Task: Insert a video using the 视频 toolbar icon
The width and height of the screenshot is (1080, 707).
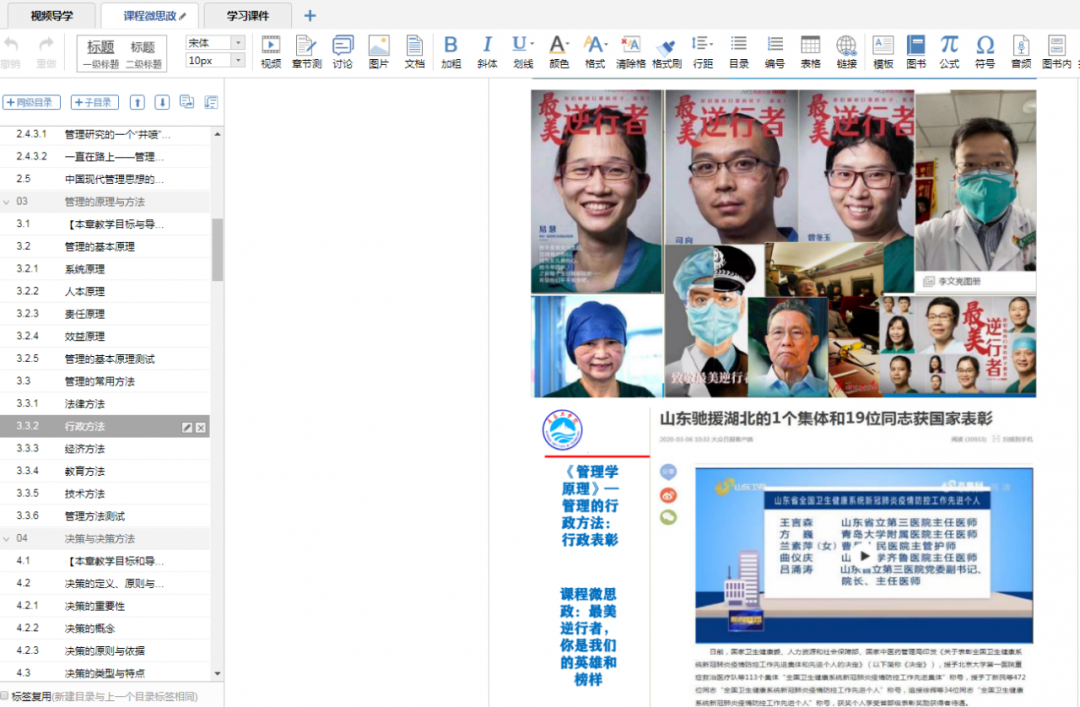Action: (270, 50)
